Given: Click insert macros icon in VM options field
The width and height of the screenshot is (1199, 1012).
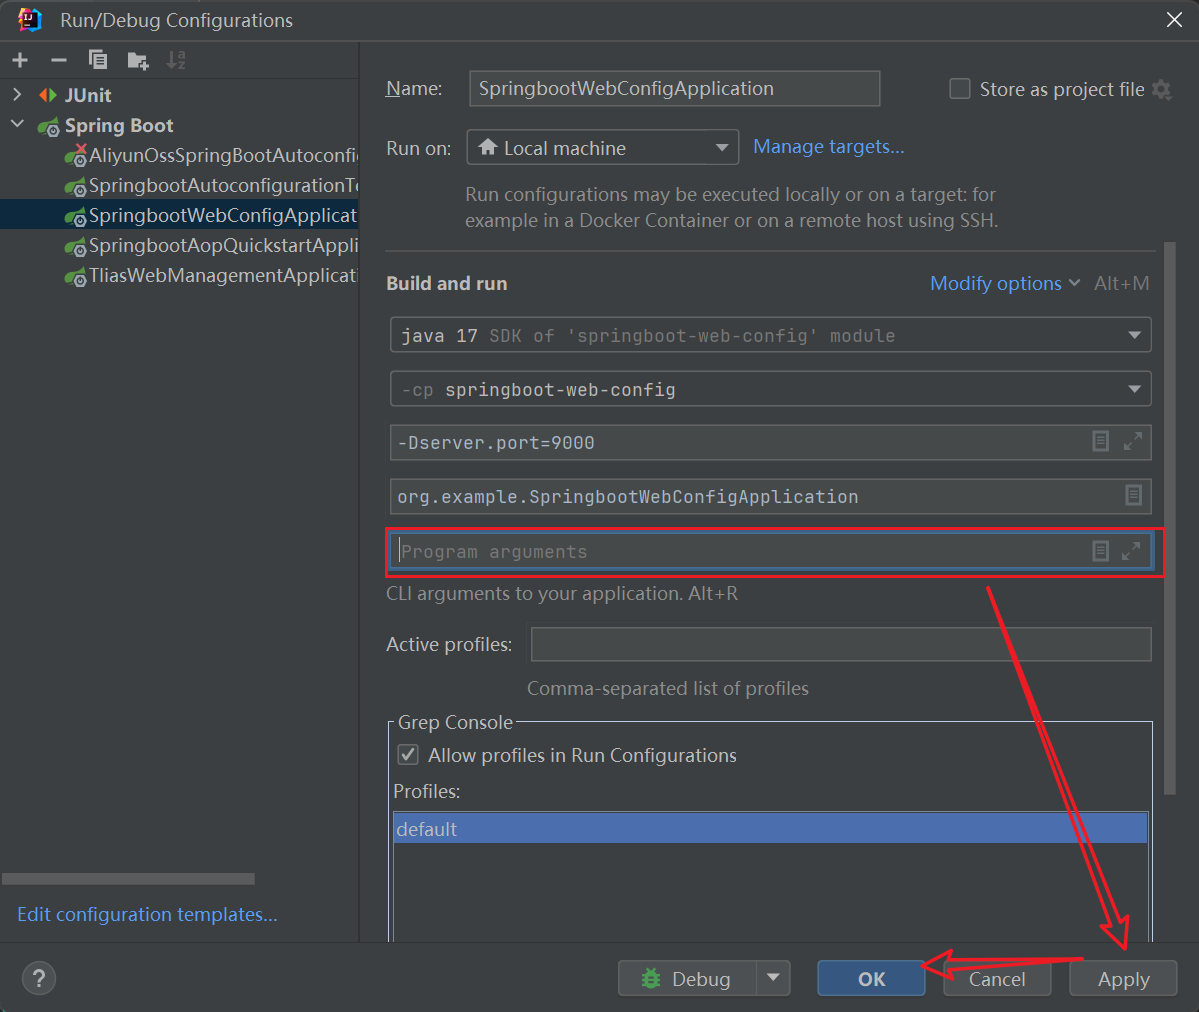Looking at the screenshot, I should (1100, 441).
